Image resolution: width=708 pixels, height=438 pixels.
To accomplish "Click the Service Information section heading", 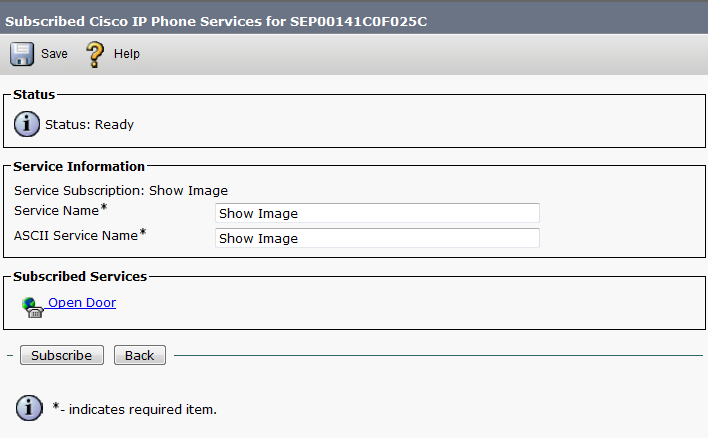I will pos(79,166).
